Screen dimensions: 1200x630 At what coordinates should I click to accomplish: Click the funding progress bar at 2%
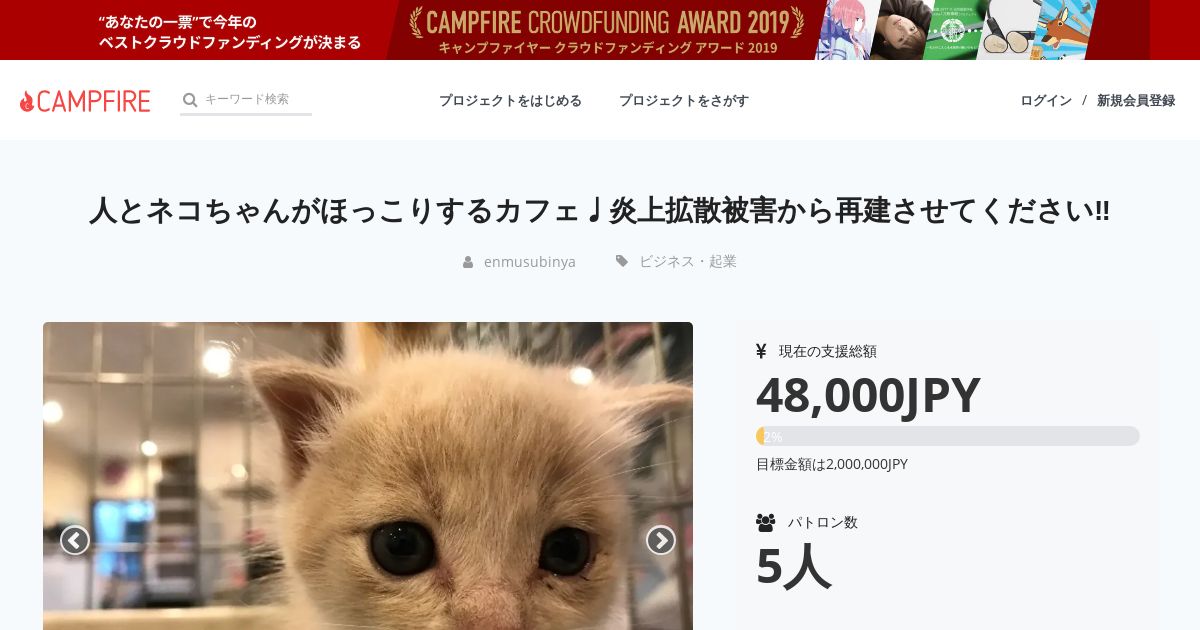click(948, 436)
